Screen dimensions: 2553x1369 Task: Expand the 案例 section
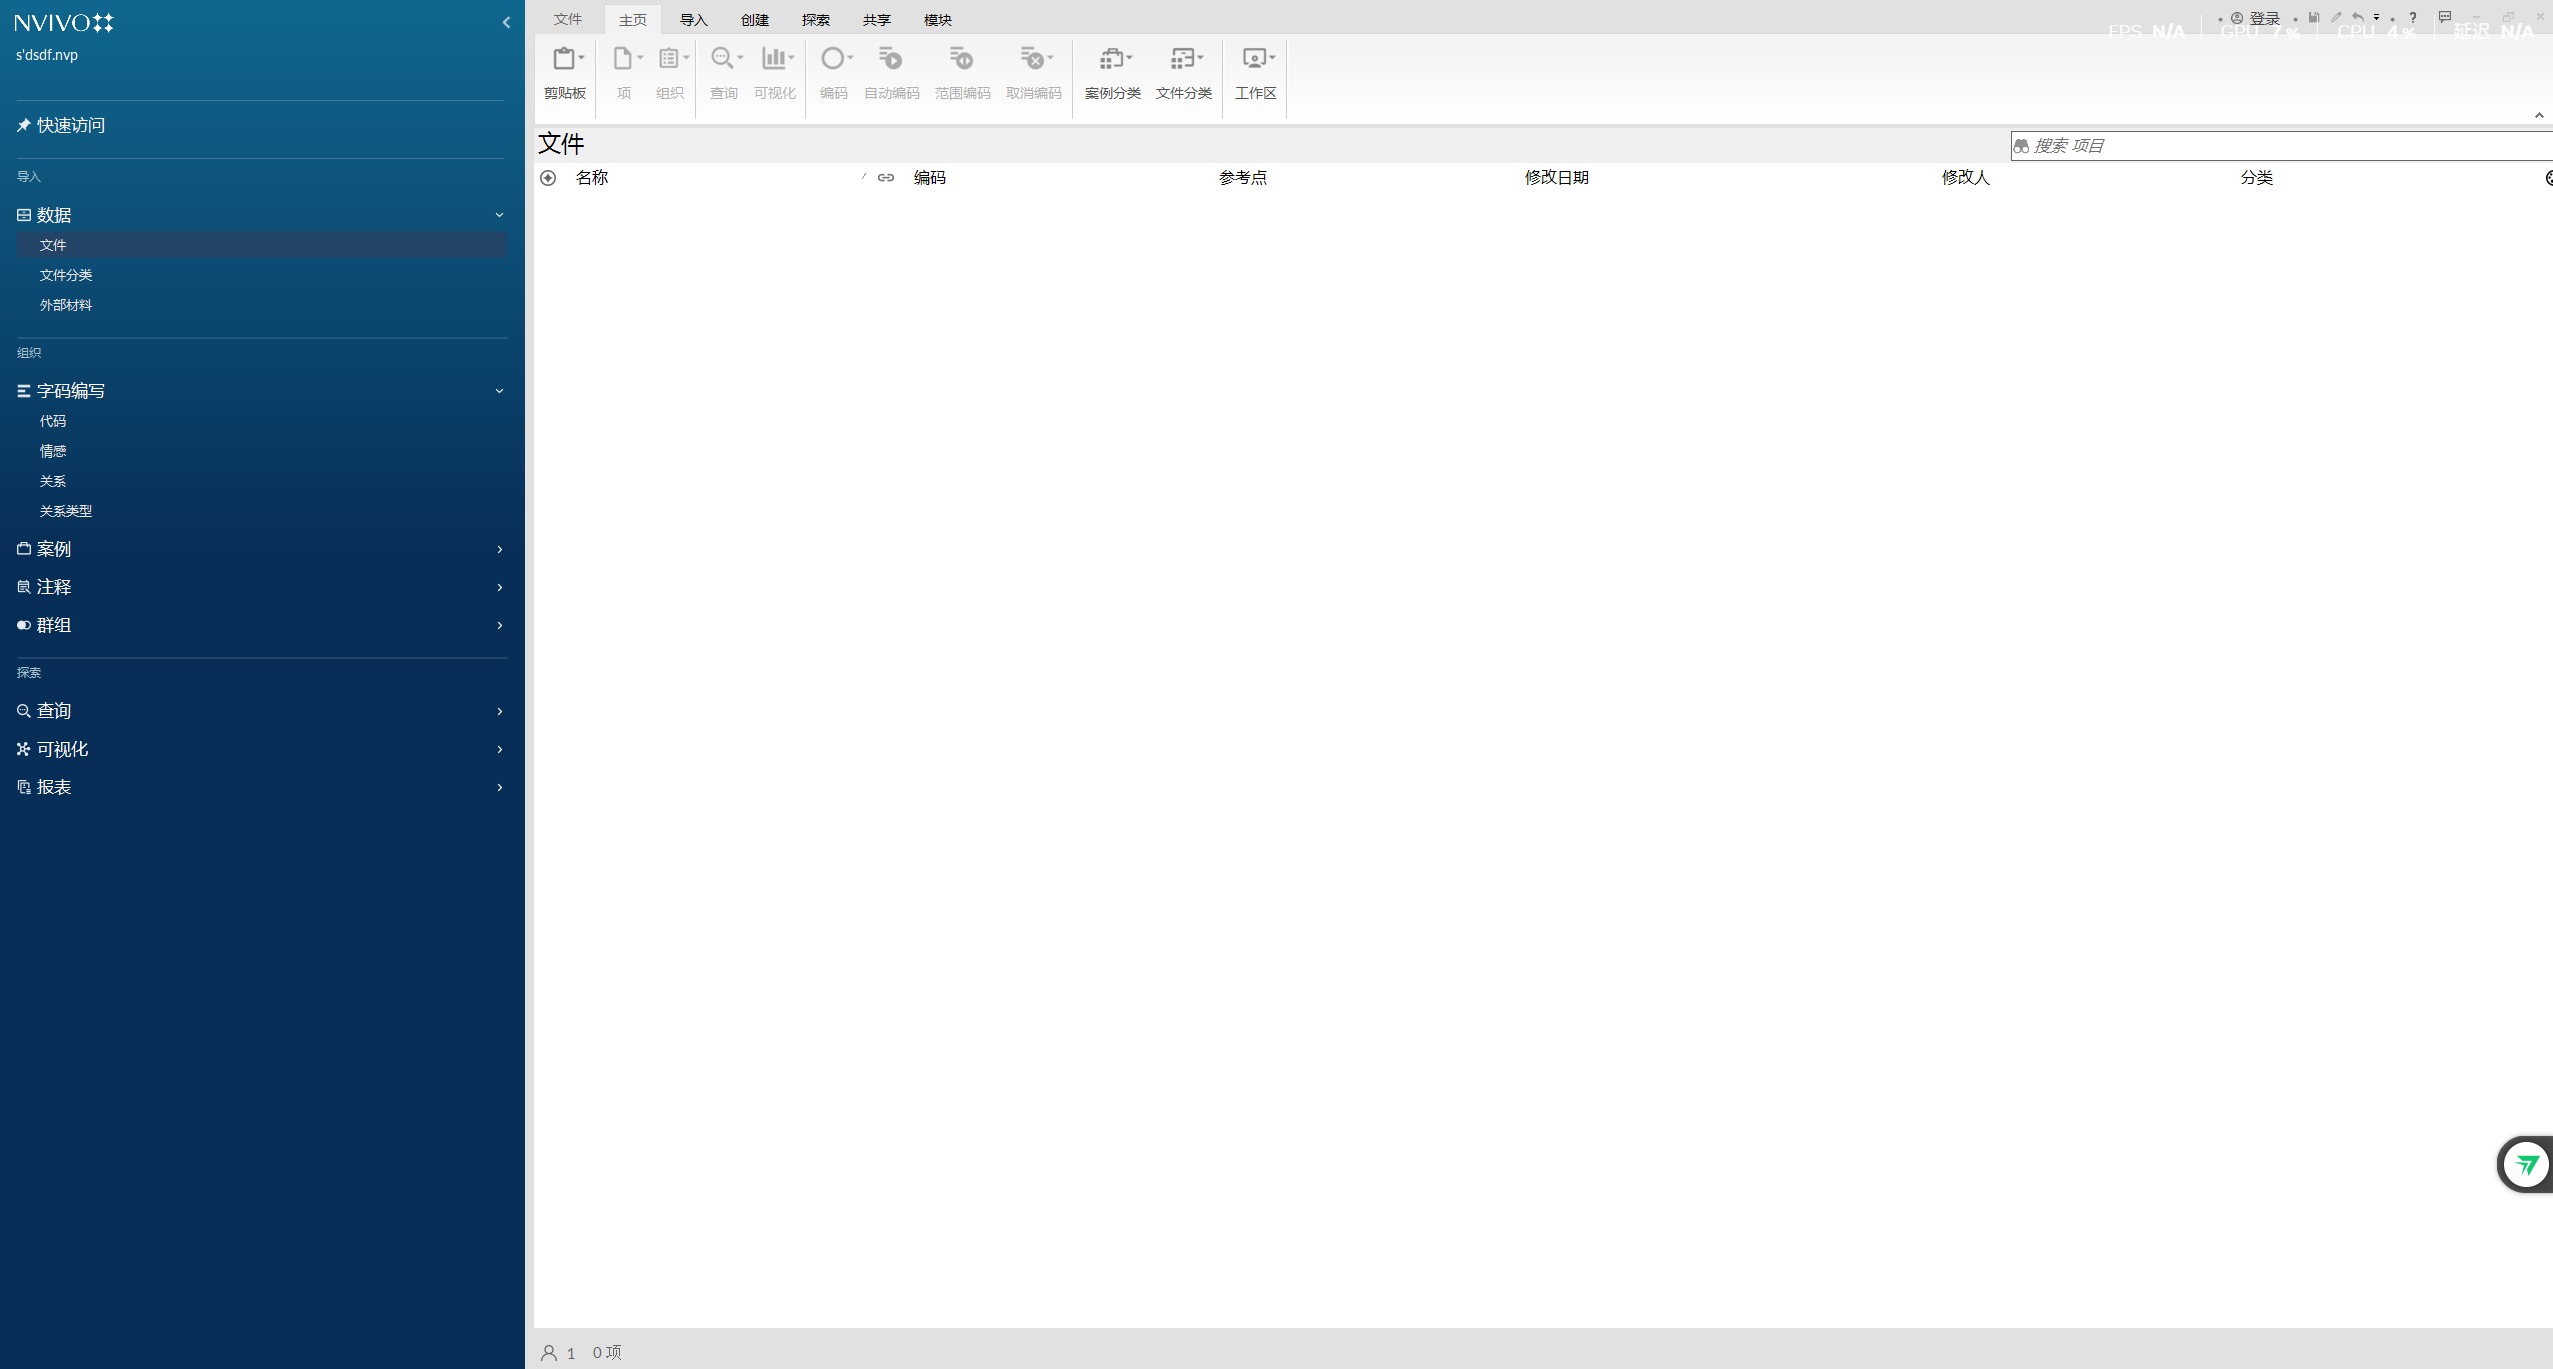pos(499,549)
